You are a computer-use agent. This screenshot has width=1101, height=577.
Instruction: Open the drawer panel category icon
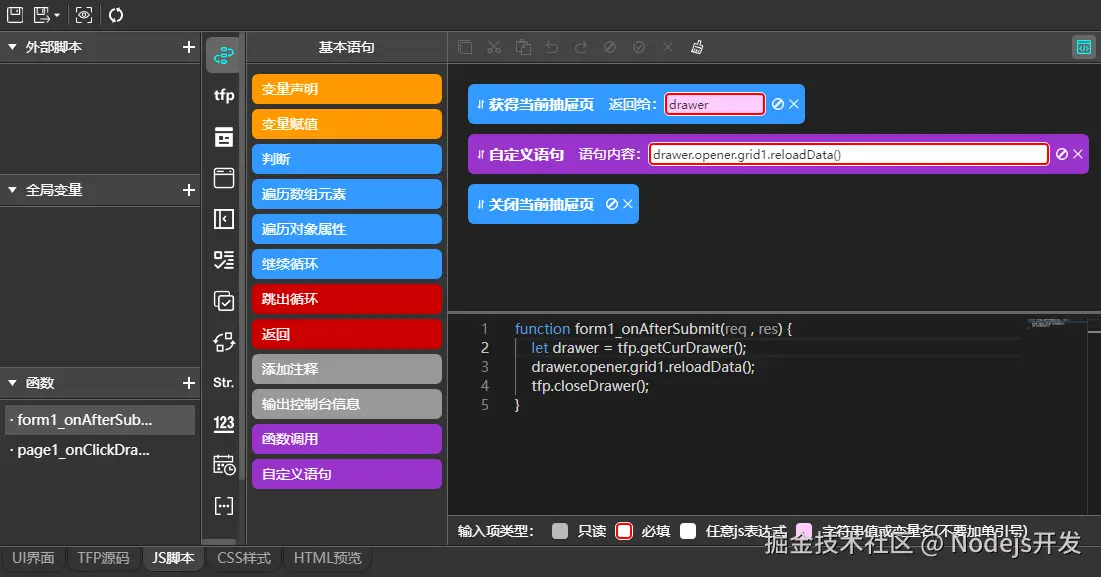pos(223,219)
